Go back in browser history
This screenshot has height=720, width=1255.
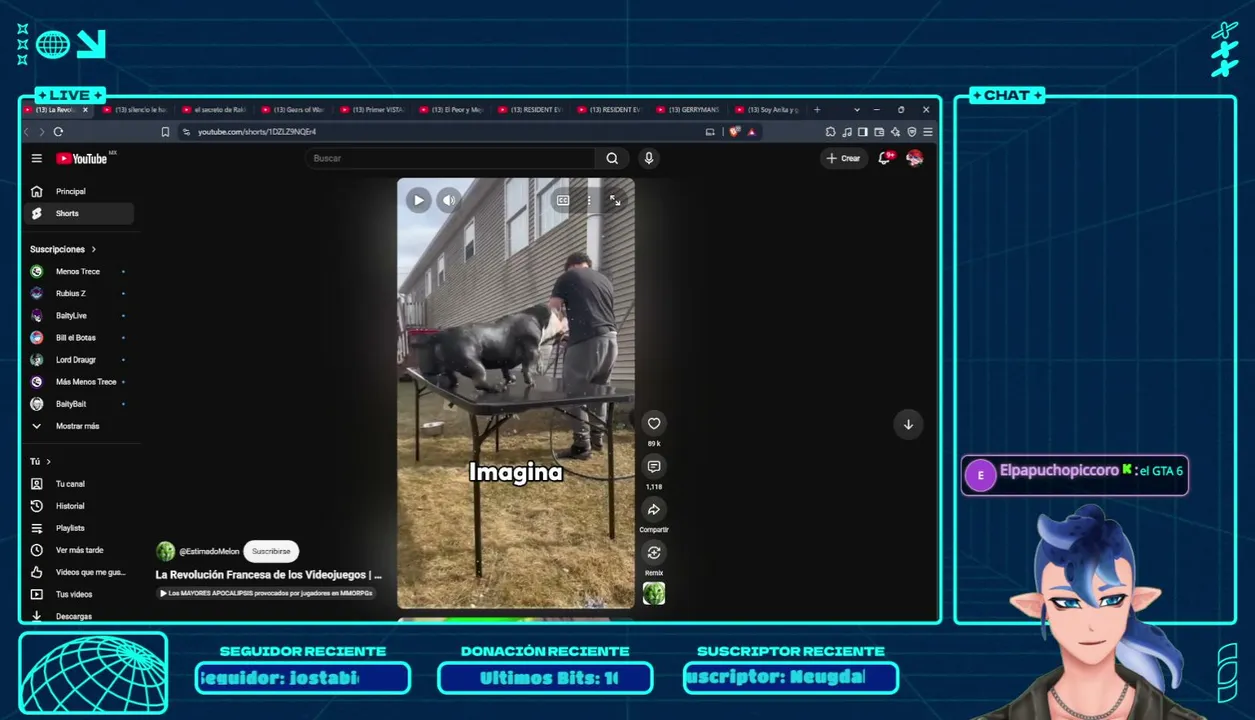point(27,132)
